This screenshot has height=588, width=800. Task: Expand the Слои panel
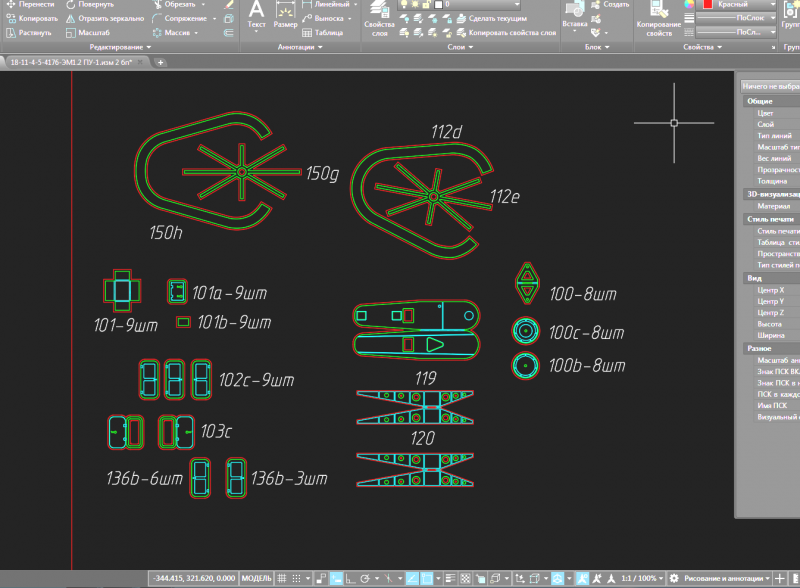pos(460,47)
